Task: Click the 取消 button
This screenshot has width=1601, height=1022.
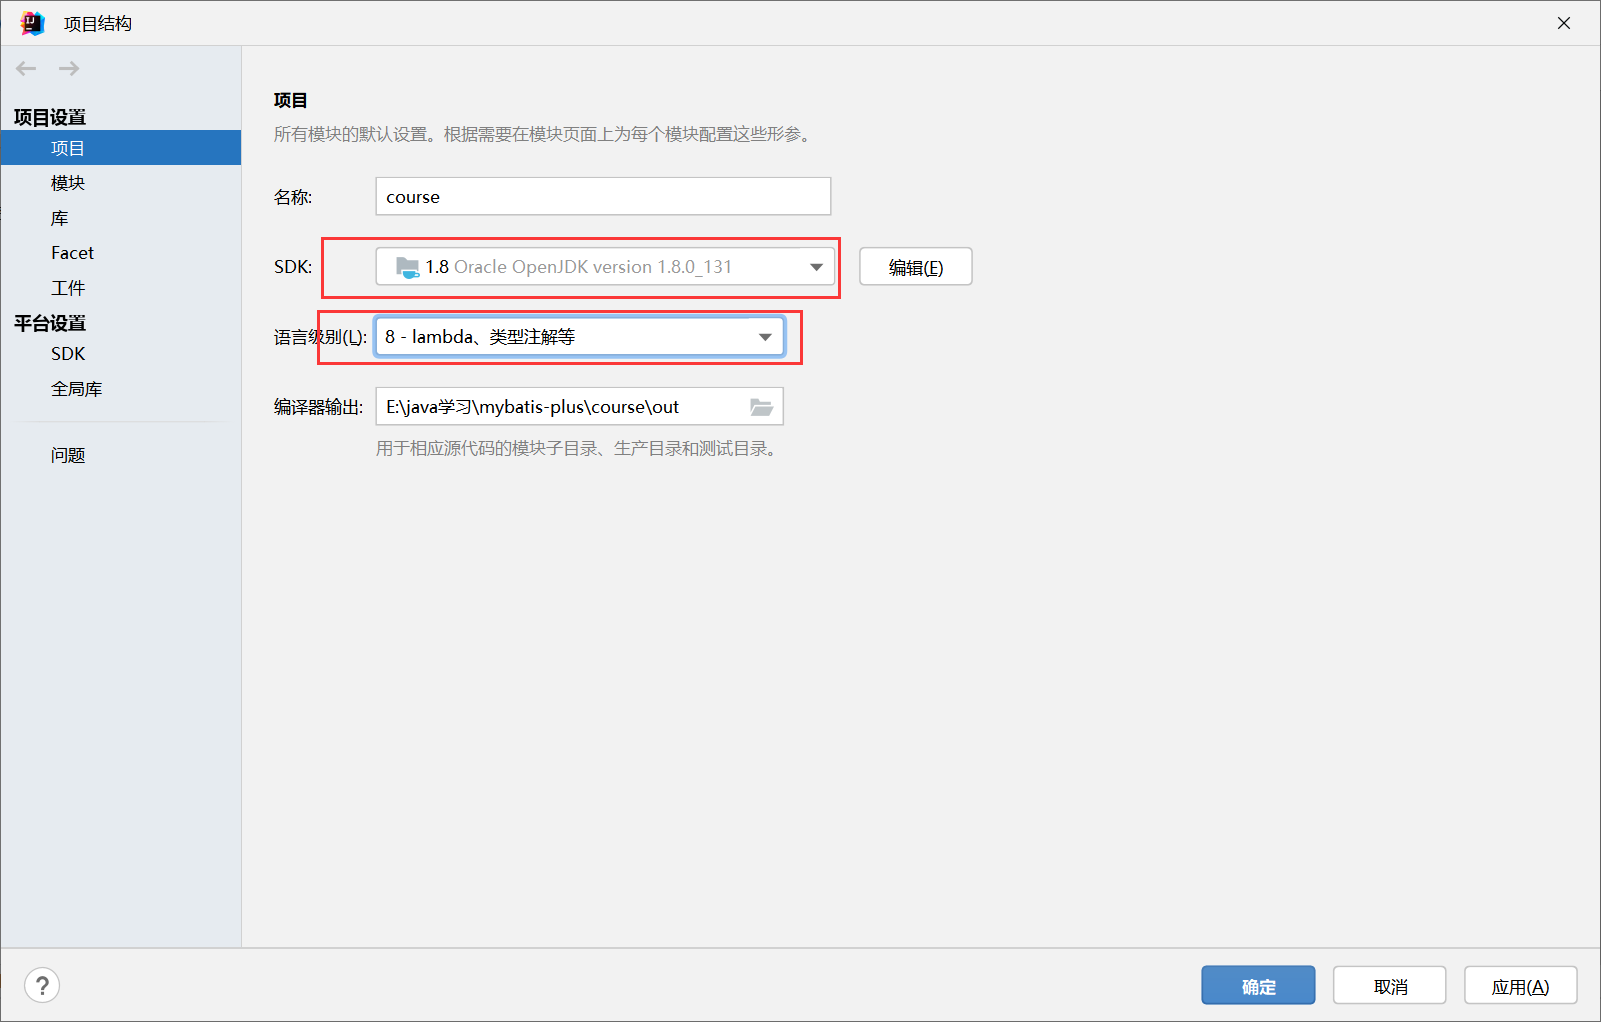Action: pyautogui.click(x=1390, y=986)
